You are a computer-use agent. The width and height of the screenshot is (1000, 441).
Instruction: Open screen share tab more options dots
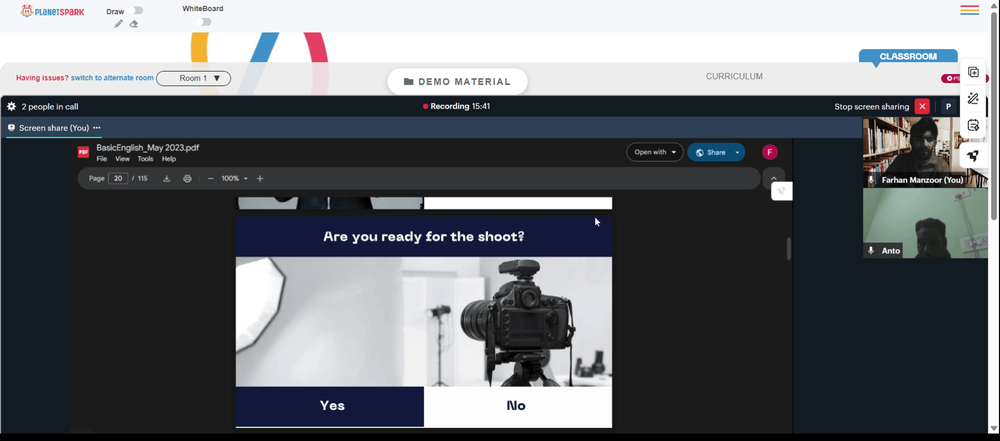(97, 128)
